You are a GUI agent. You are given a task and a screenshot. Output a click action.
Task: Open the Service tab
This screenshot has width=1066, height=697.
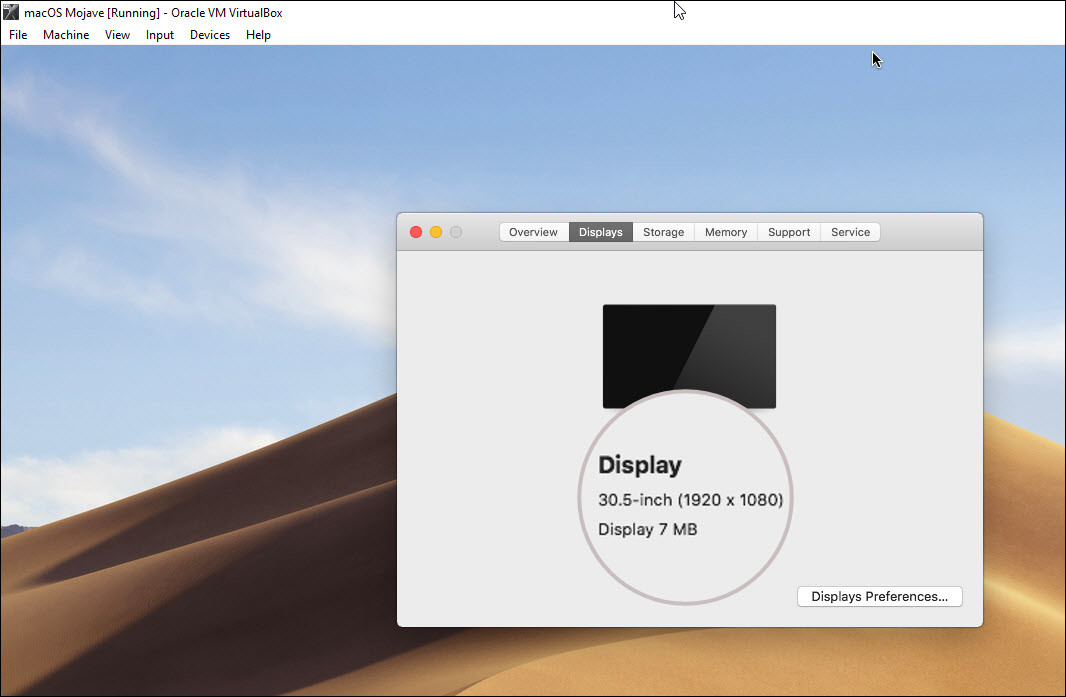point(850,232)
